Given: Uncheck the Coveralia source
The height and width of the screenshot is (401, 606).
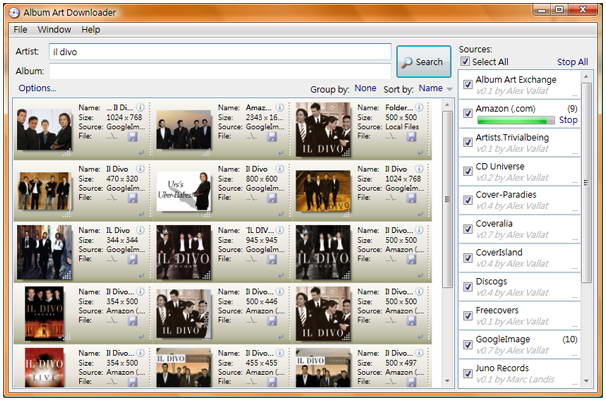Looking at the screenshot, I should pos(468,229).
